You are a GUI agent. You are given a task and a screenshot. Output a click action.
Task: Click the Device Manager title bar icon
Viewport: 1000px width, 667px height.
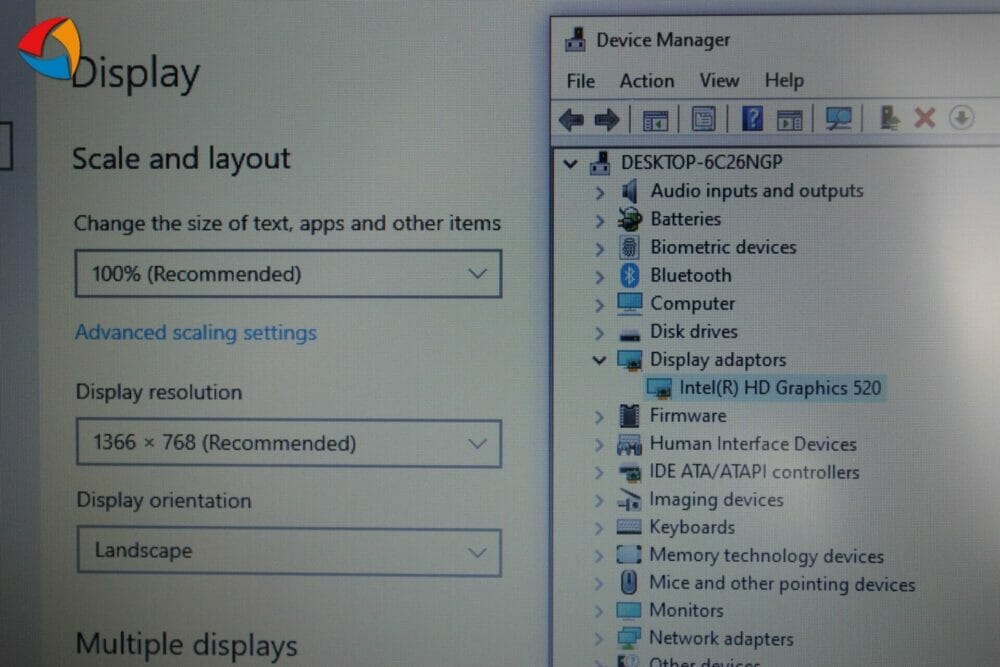(575, 40)
